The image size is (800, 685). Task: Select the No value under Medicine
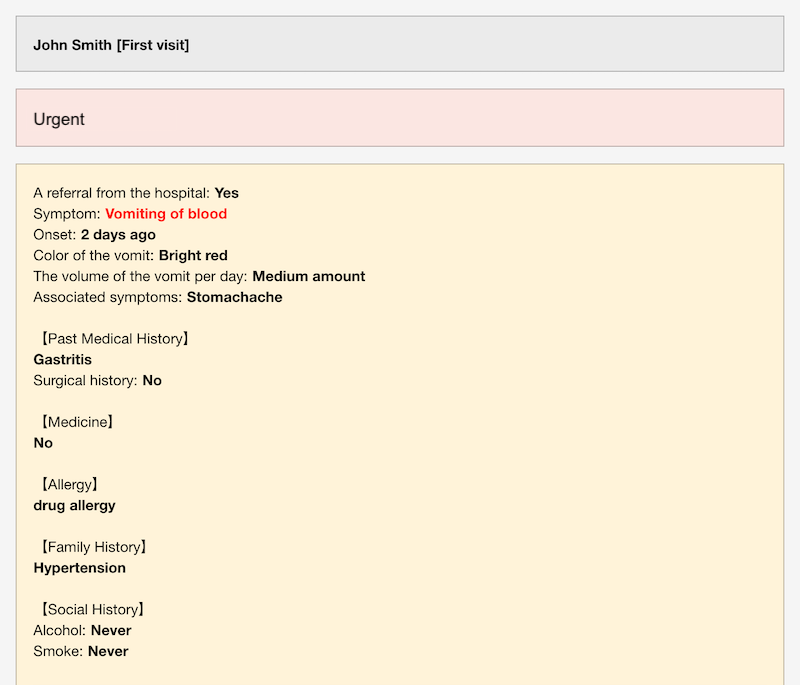point(43,443)
